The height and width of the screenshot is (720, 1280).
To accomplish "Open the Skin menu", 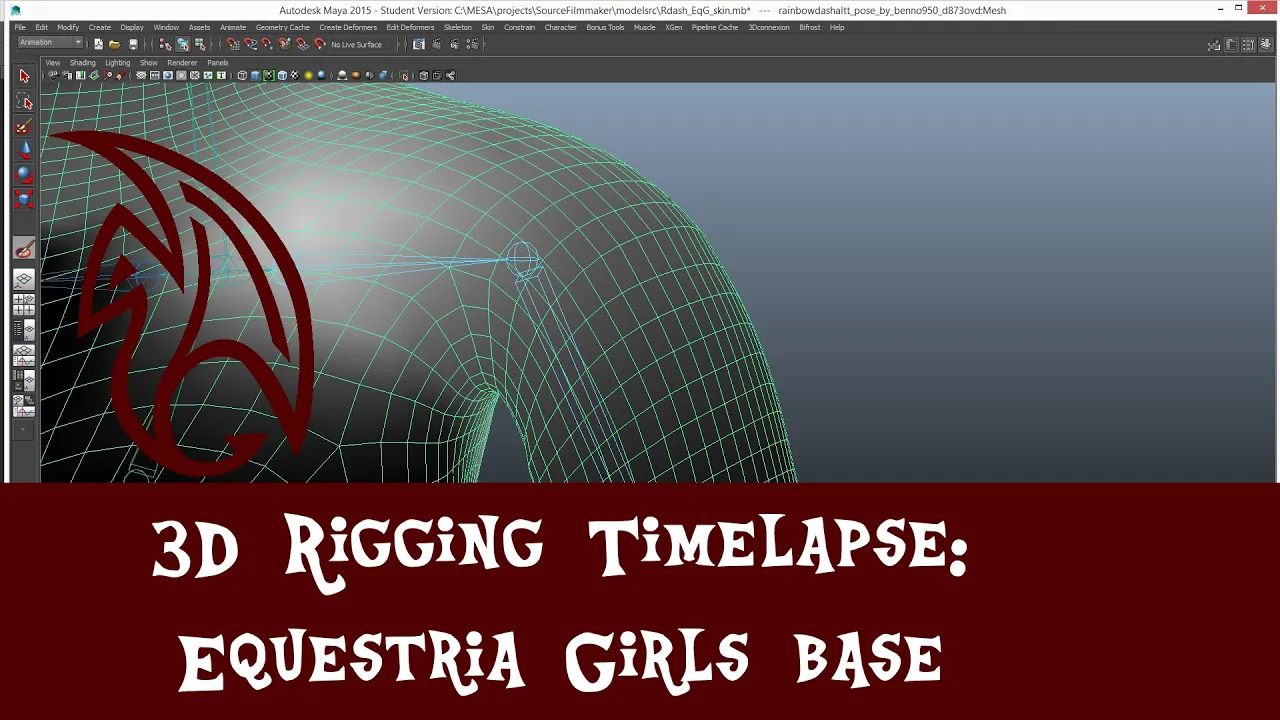I will coord(488,27).
